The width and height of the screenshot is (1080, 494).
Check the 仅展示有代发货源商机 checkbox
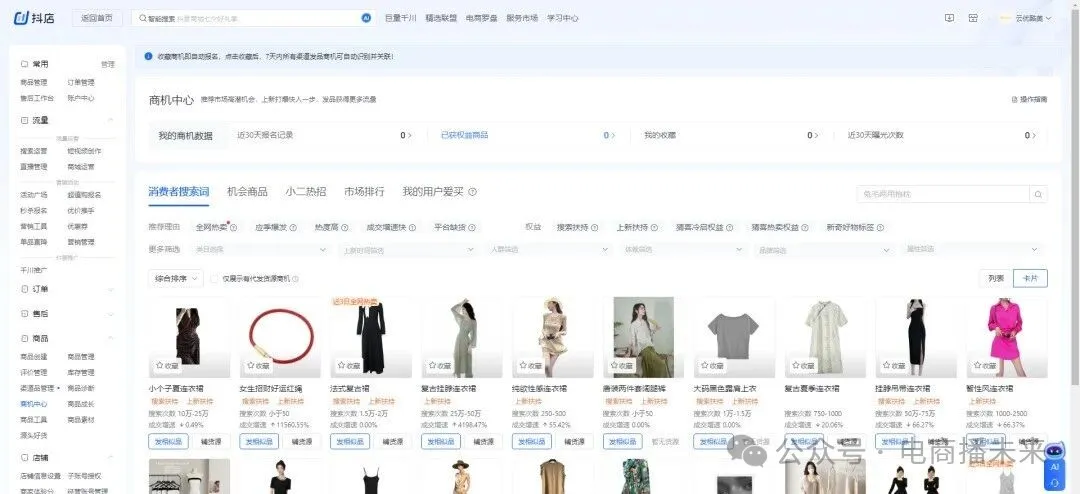(214, 279)
